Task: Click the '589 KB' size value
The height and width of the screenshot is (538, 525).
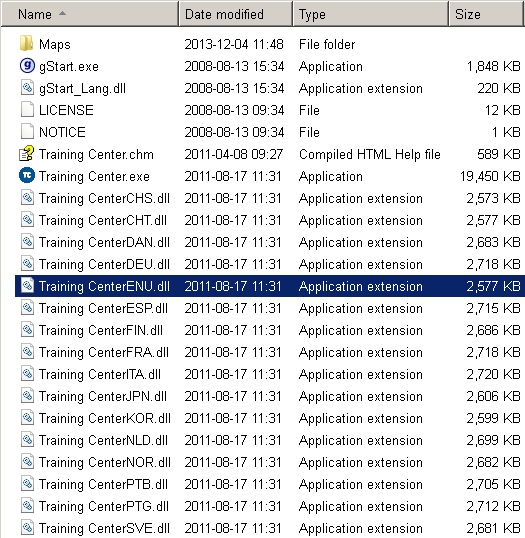Action: point(499,154)
